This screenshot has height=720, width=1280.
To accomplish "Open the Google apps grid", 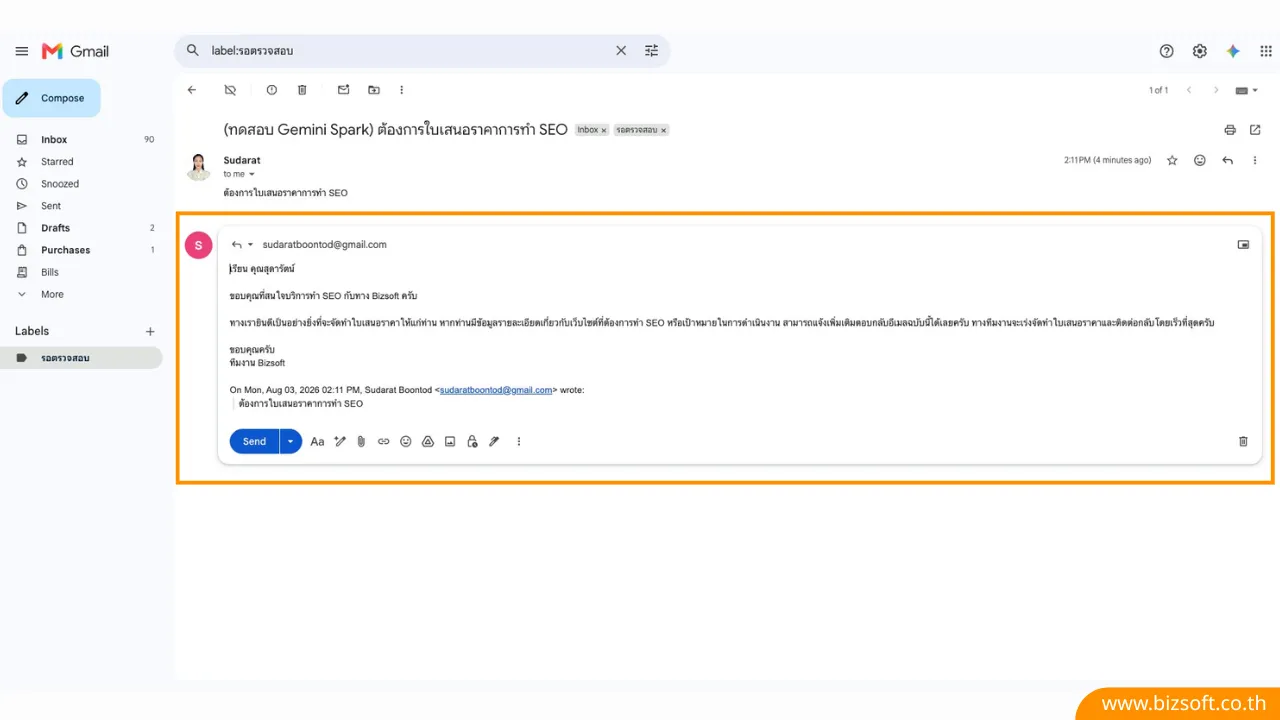I will (x=1266, y=51).
